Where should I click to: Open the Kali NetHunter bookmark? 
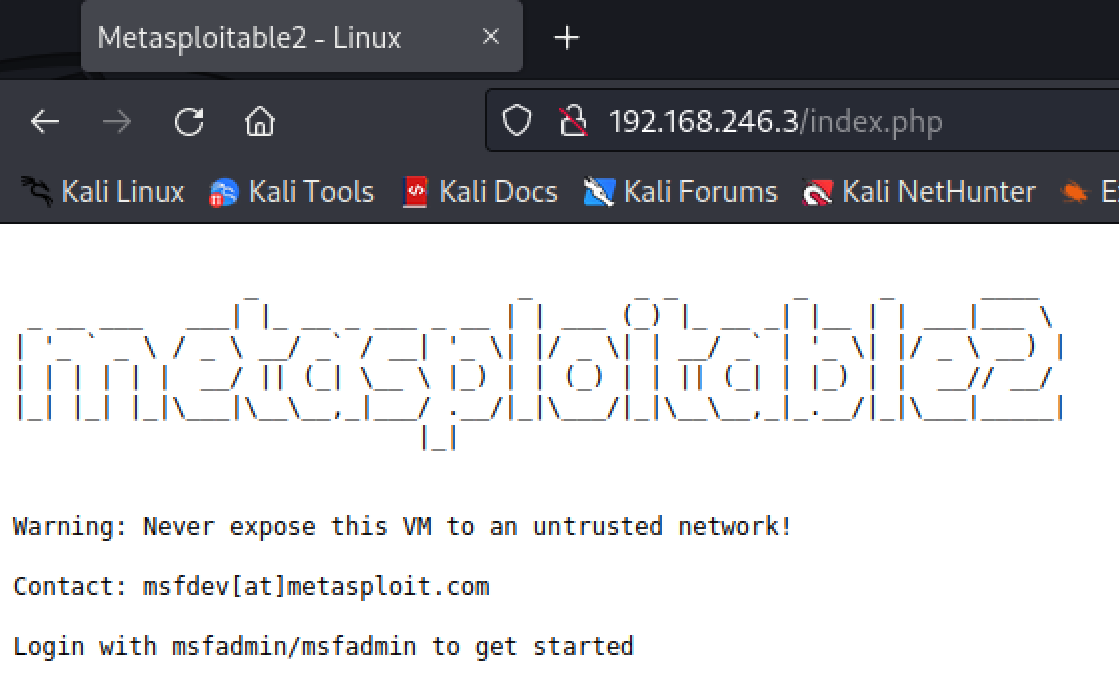920,192
